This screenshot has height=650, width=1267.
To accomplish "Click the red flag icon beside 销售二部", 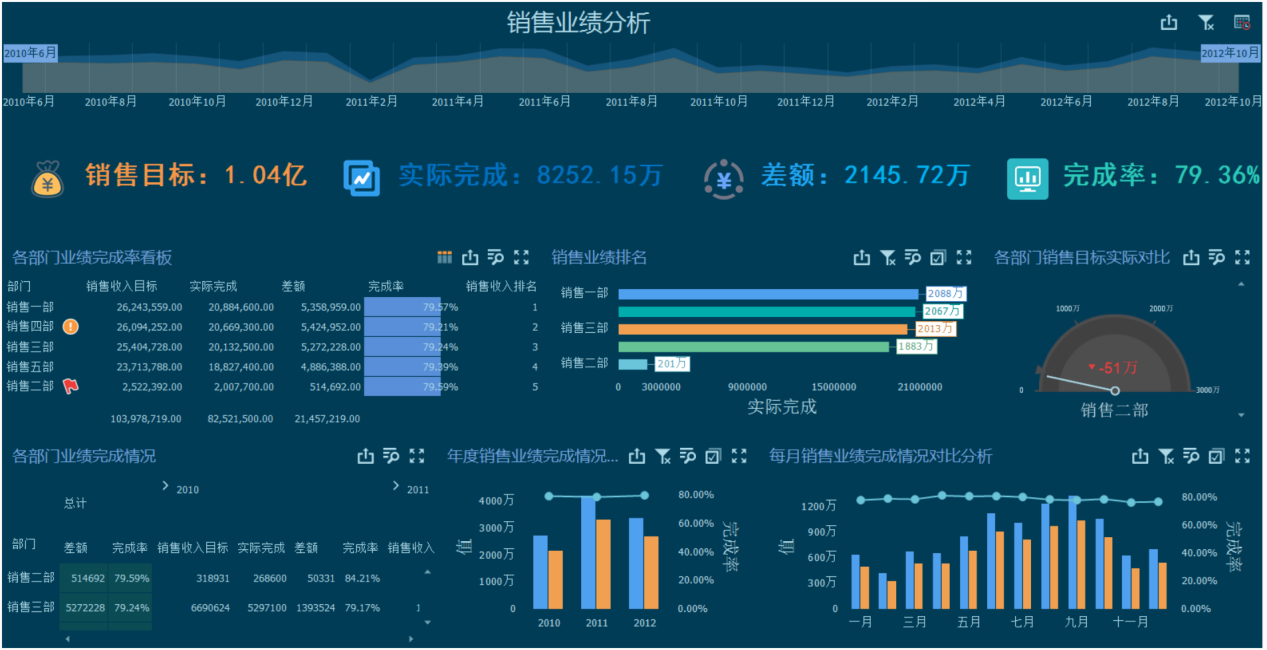I will tap(70, 385).
